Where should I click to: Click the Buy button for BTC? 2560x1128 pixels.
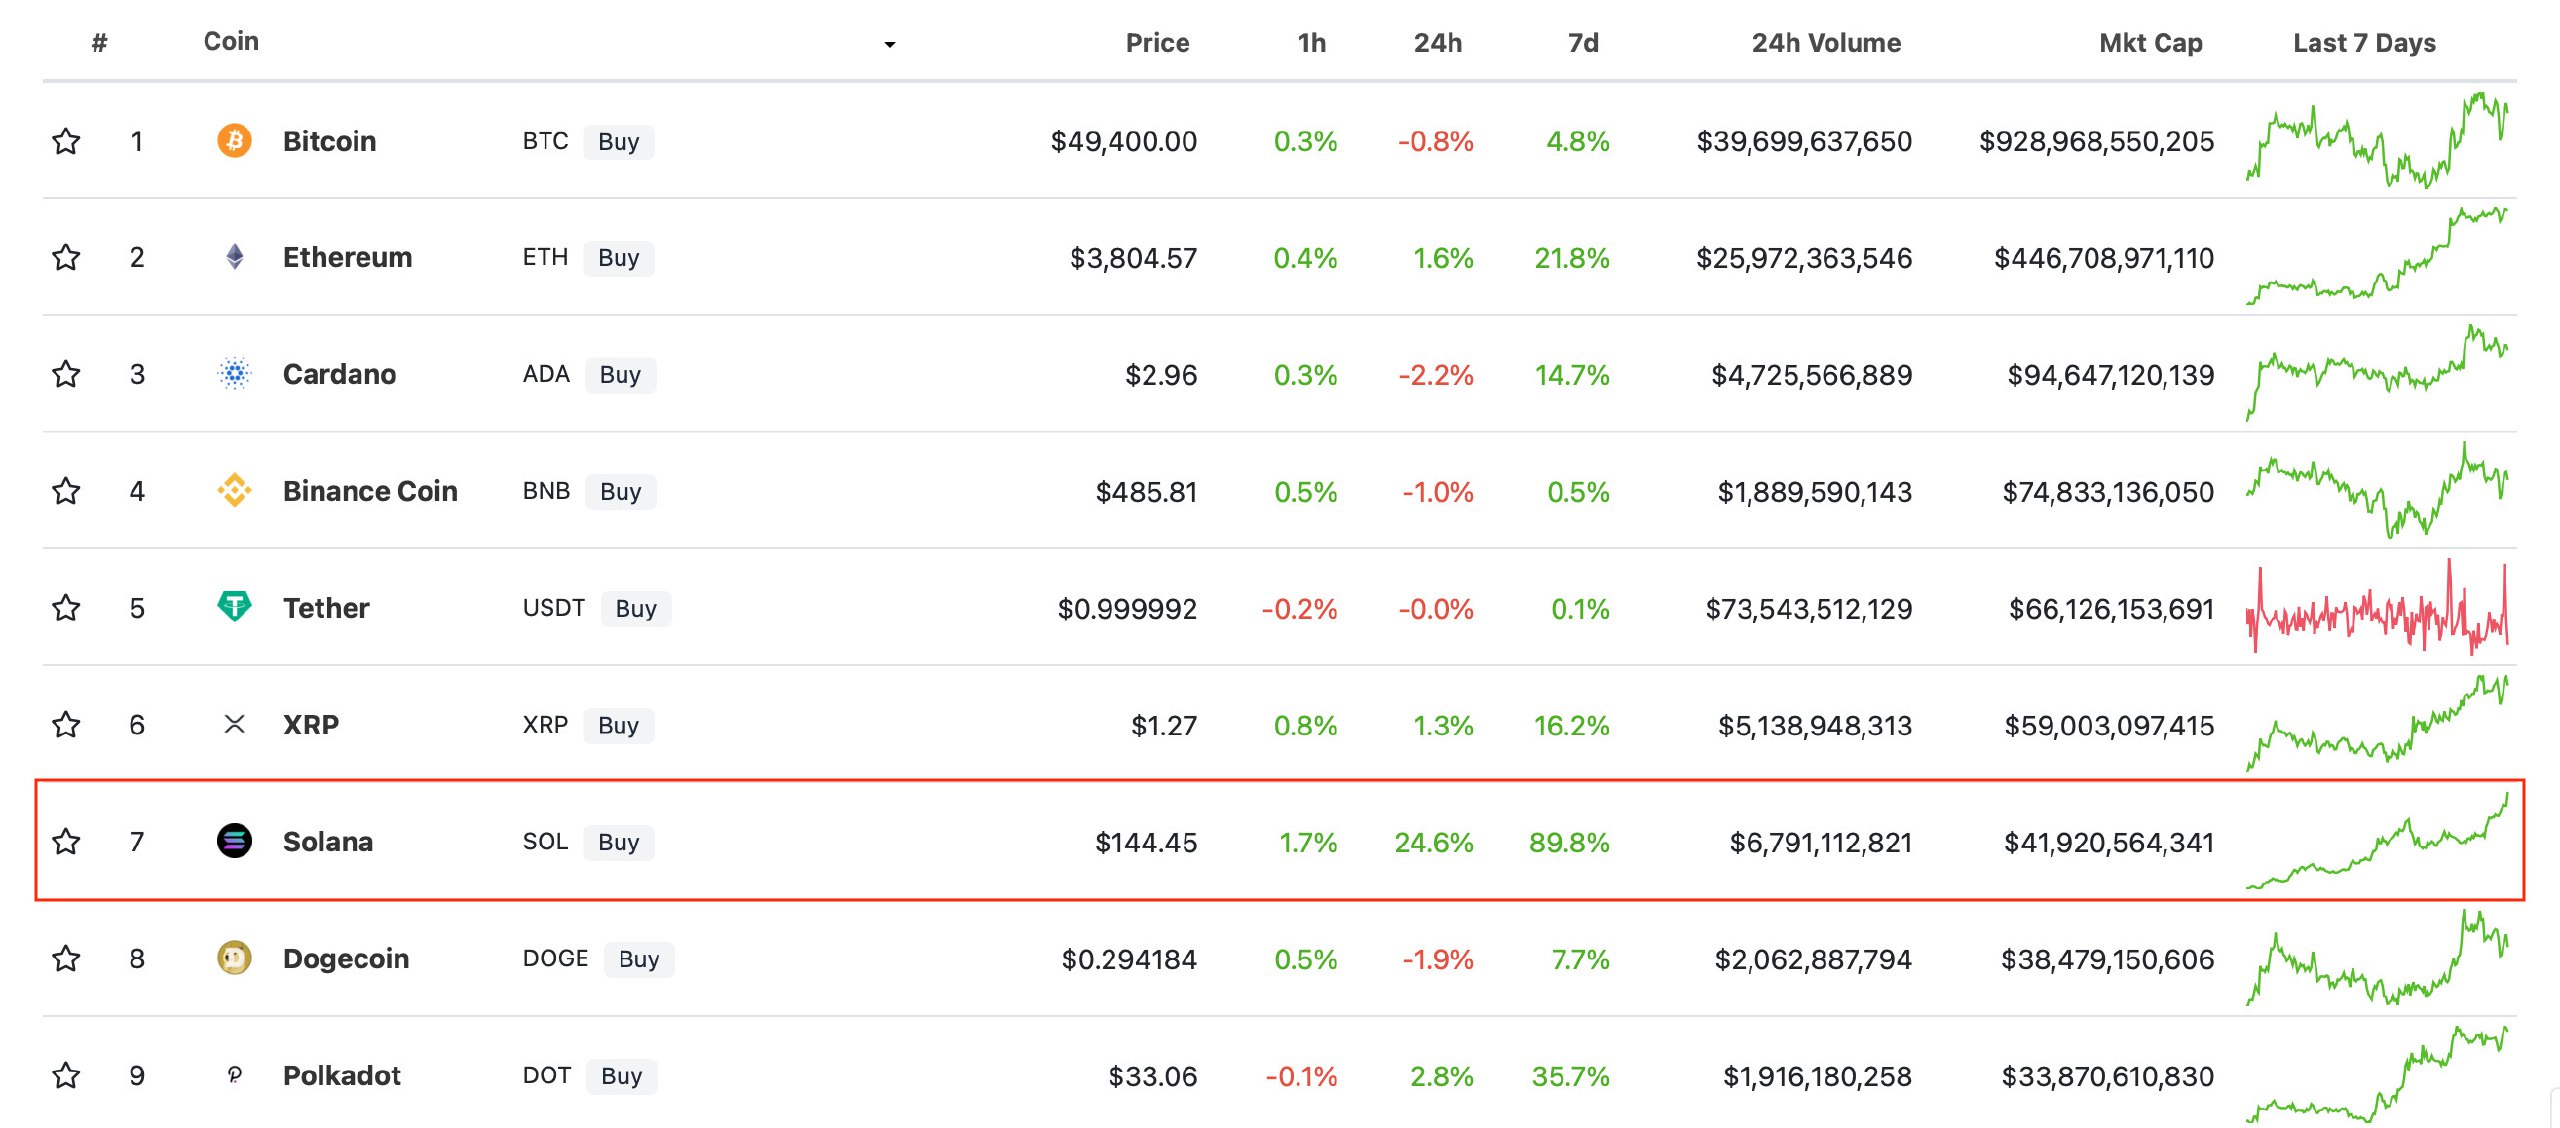pos(618,142)
